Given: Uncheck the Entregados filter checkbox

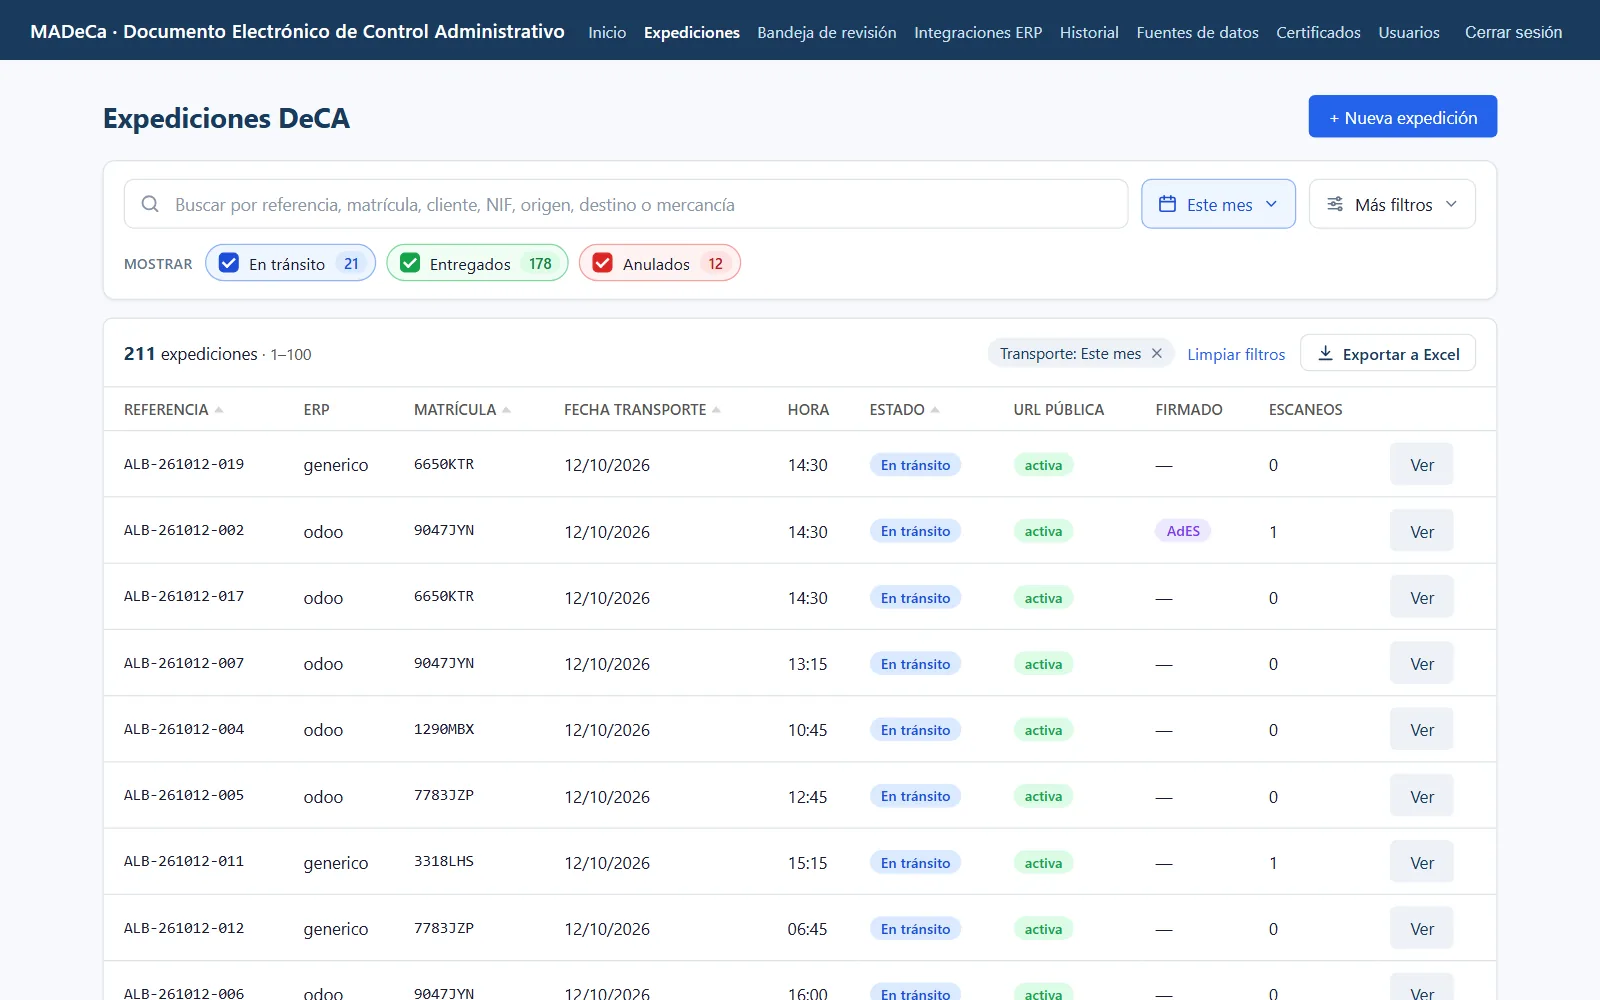Looking at the screenshot, I should click(410, 263).
